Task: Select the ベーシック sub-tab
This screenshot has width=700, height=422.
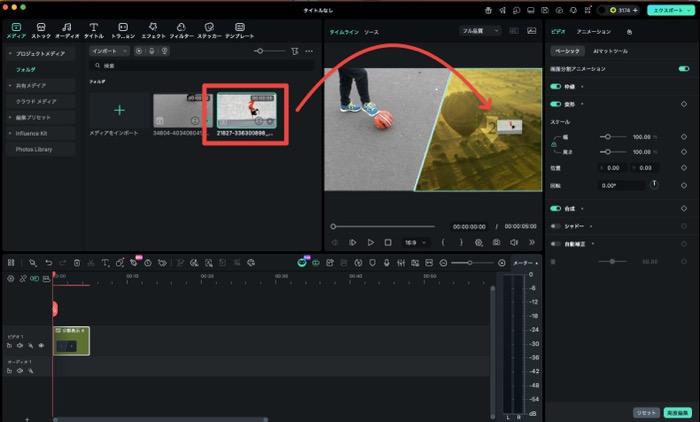Action: 567,51
